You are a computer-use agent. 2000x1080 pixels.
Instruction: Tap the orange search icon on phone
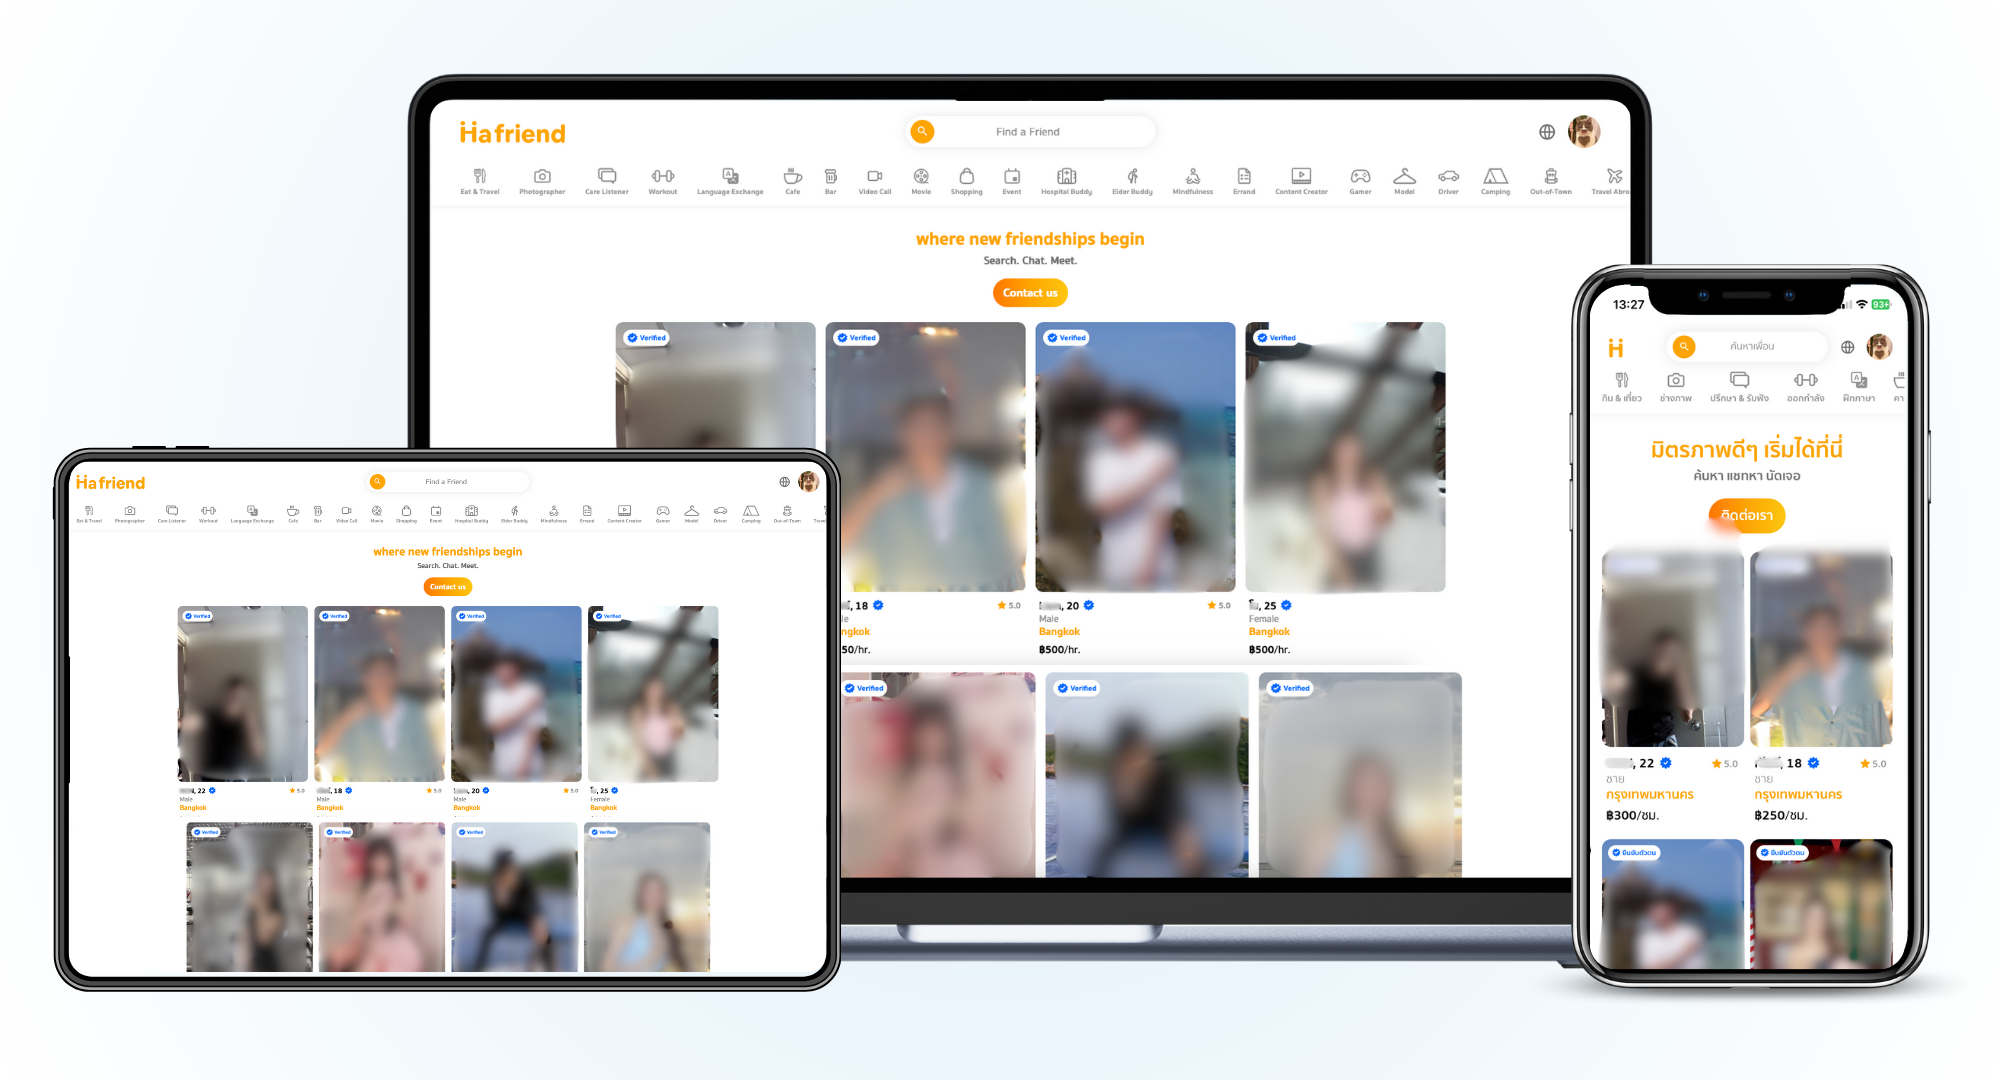(1684, 346)
